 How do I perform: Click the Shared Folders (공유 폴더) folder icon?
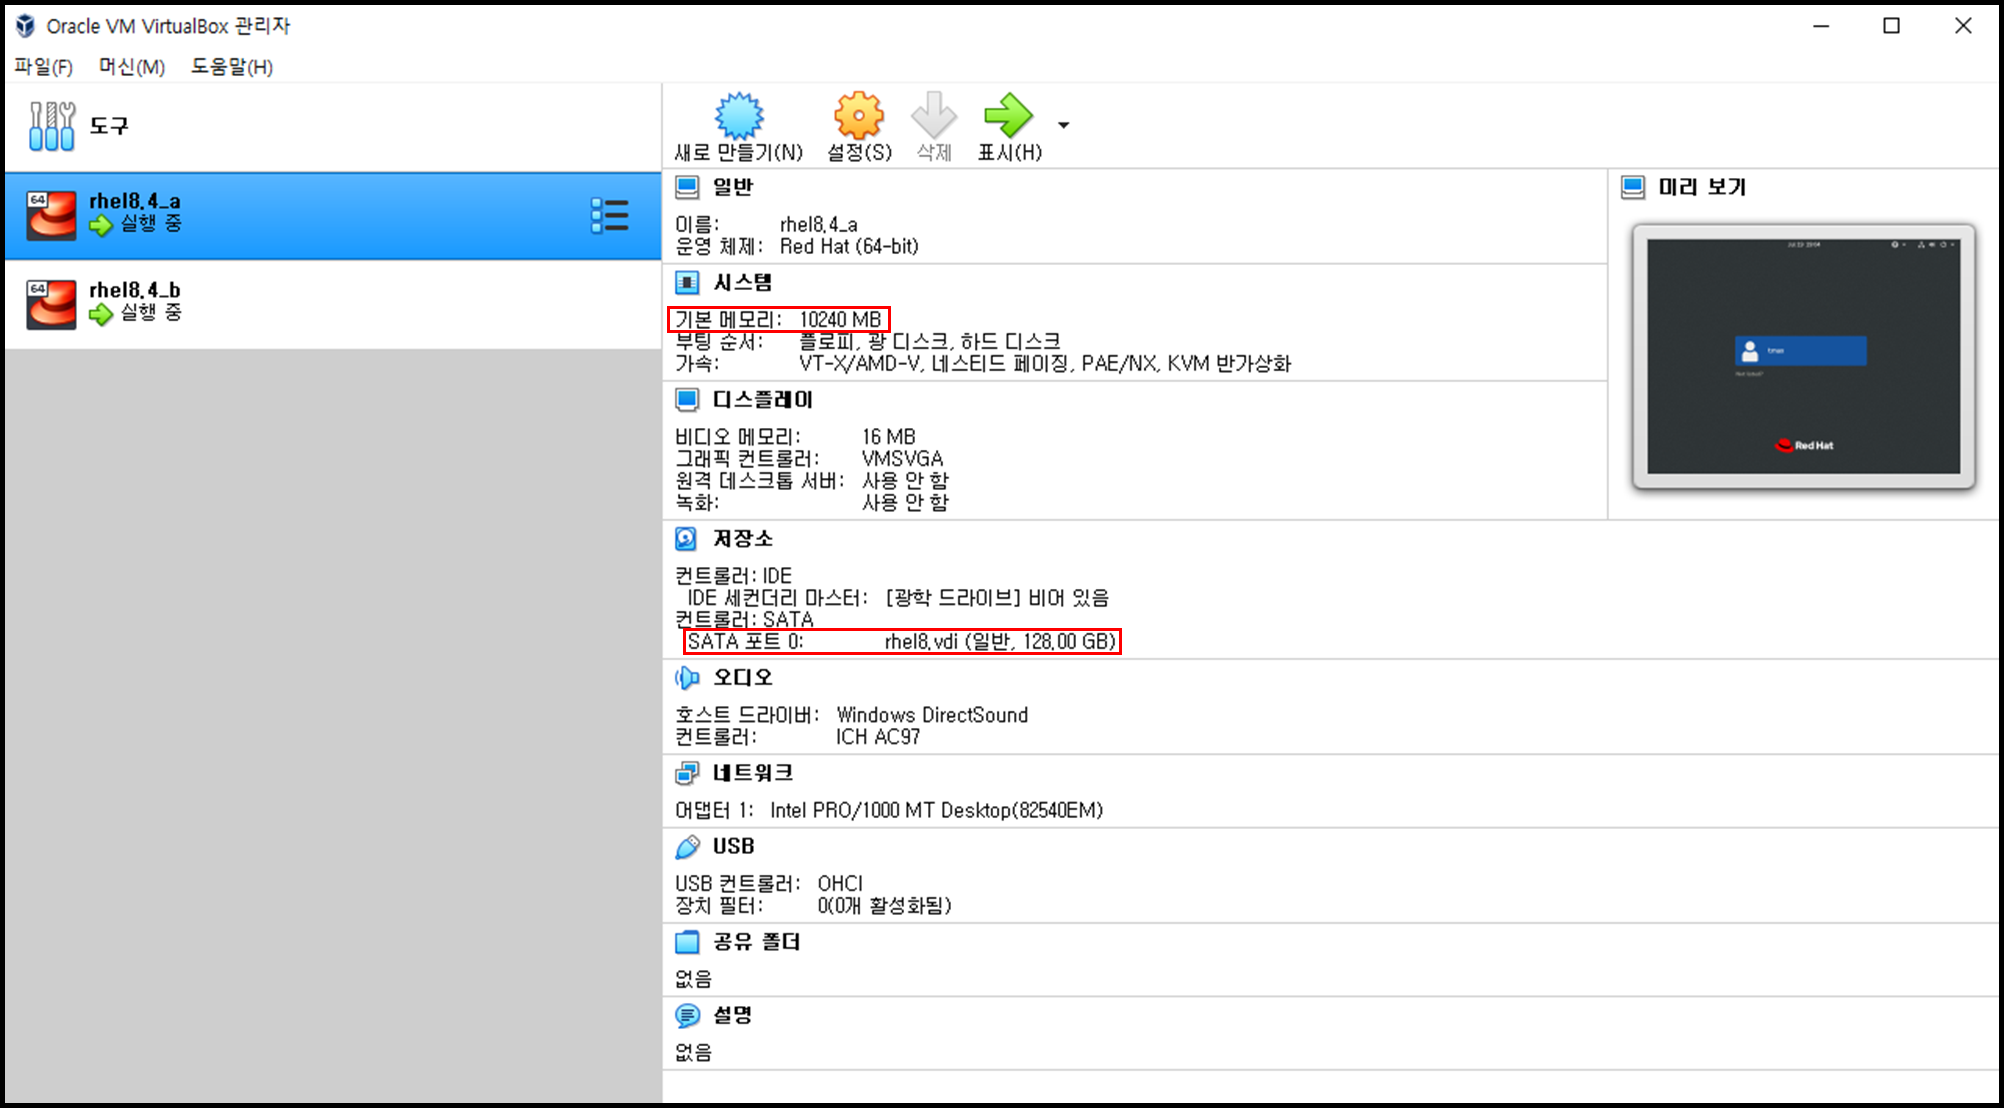pos(686,942)
